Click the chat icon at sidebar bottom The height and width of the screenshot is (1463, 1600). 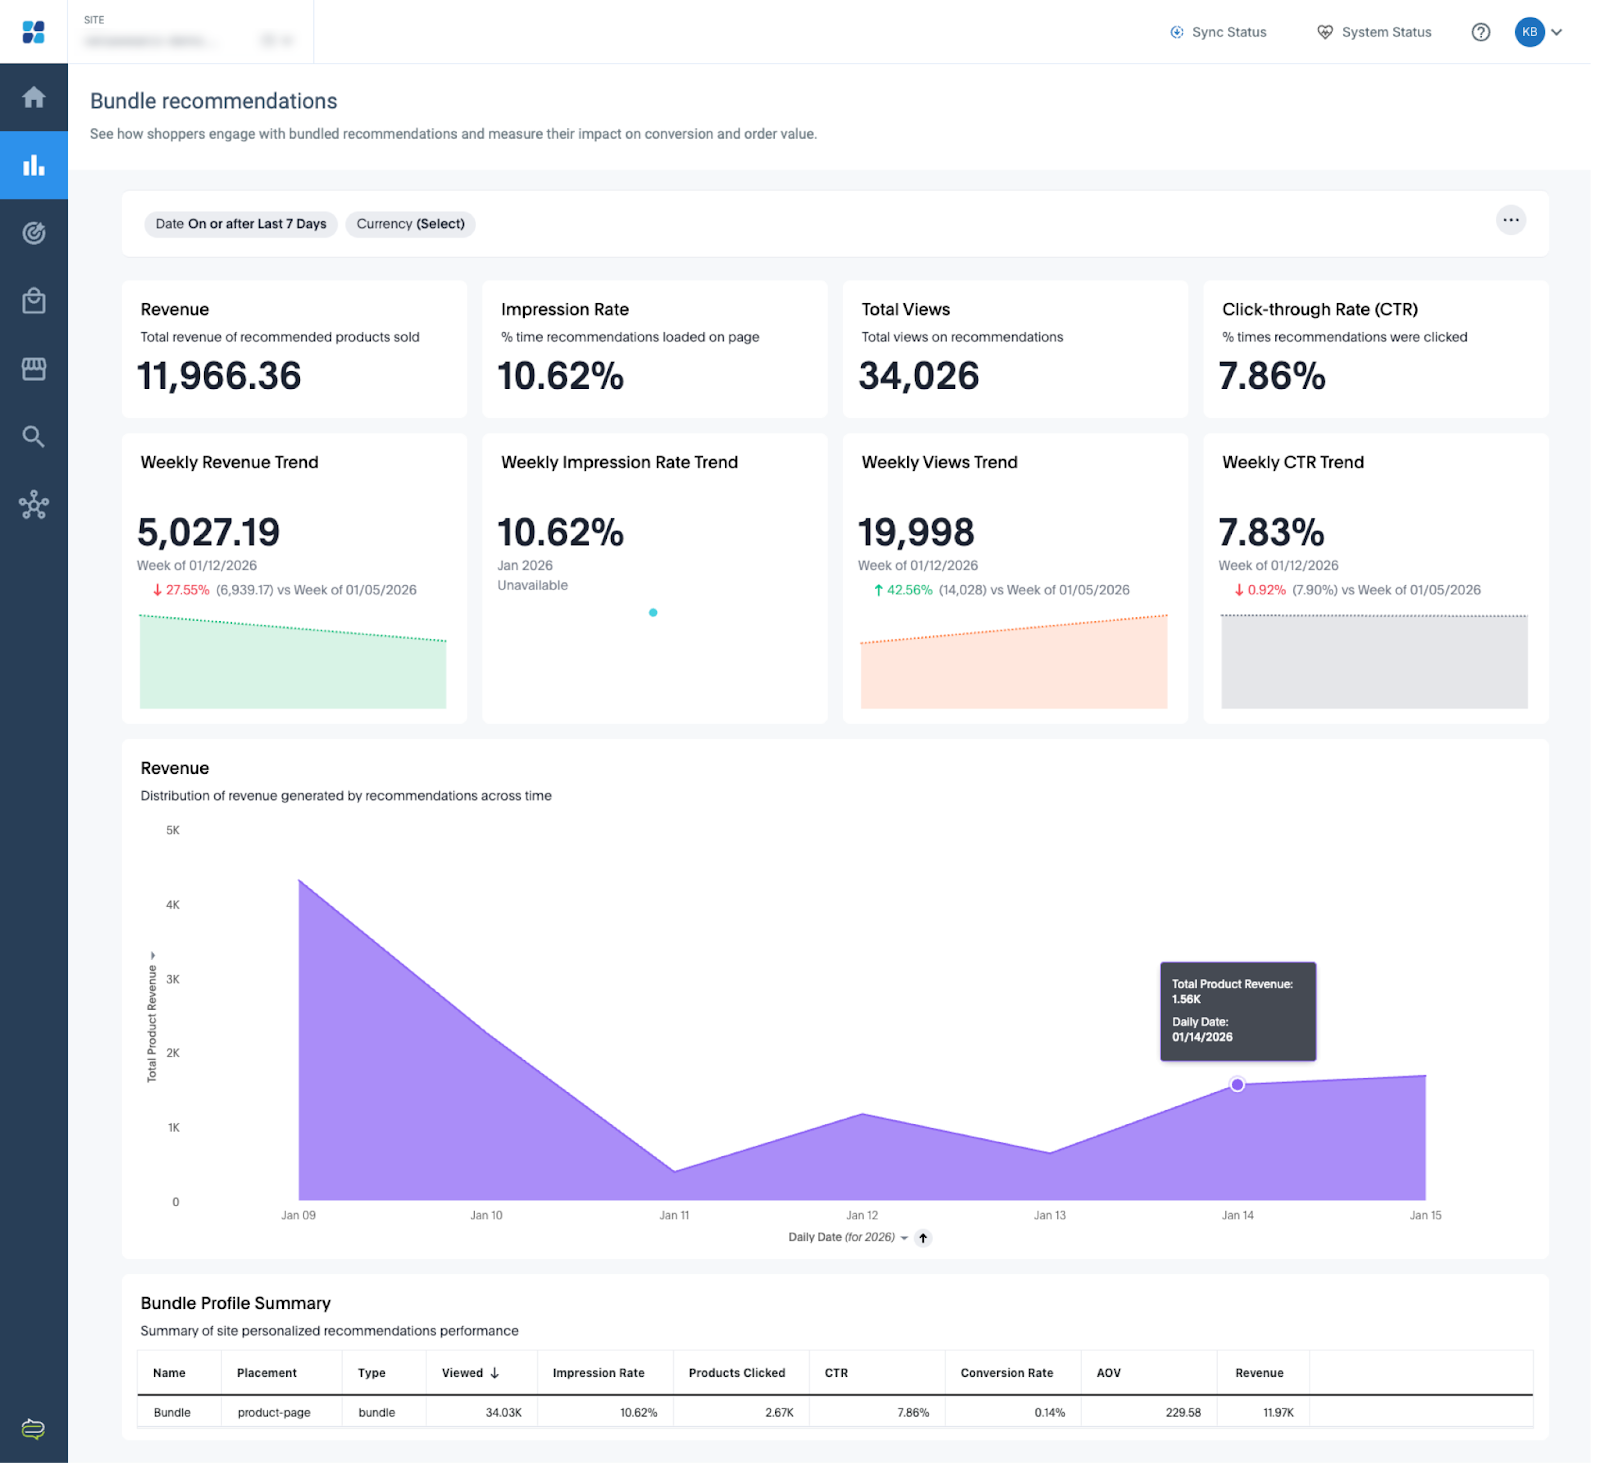[x=33, y=1428]
